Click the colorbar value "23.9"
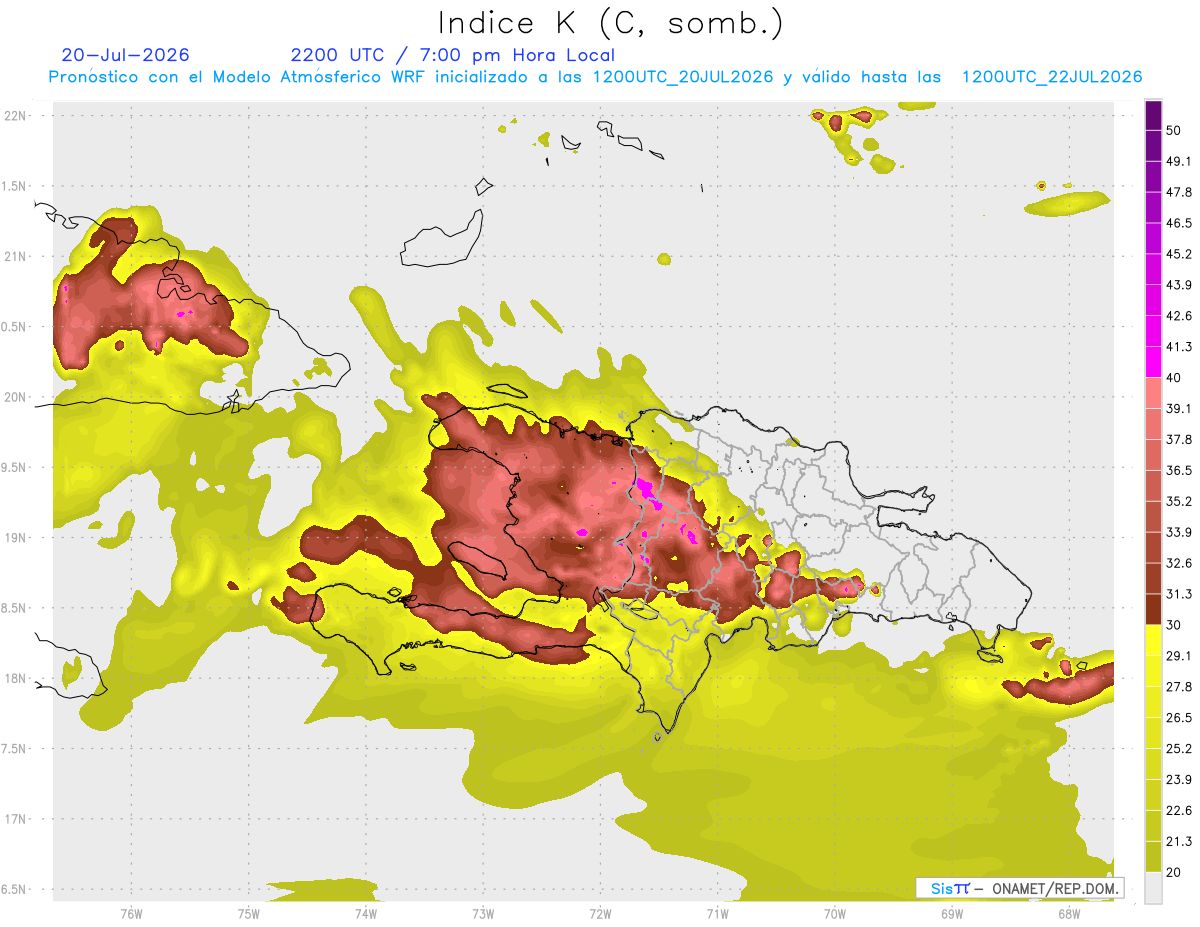Screen dimensions: 1200x927 [1179, 780]
